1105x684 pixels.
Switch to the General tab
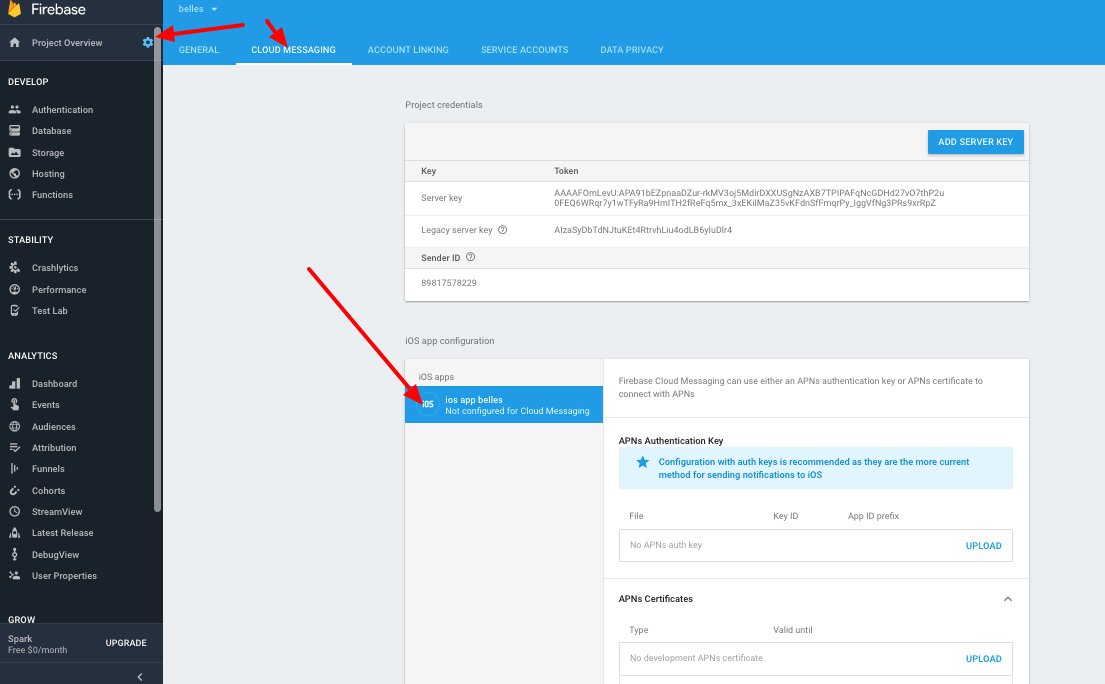tap(199, 50)
